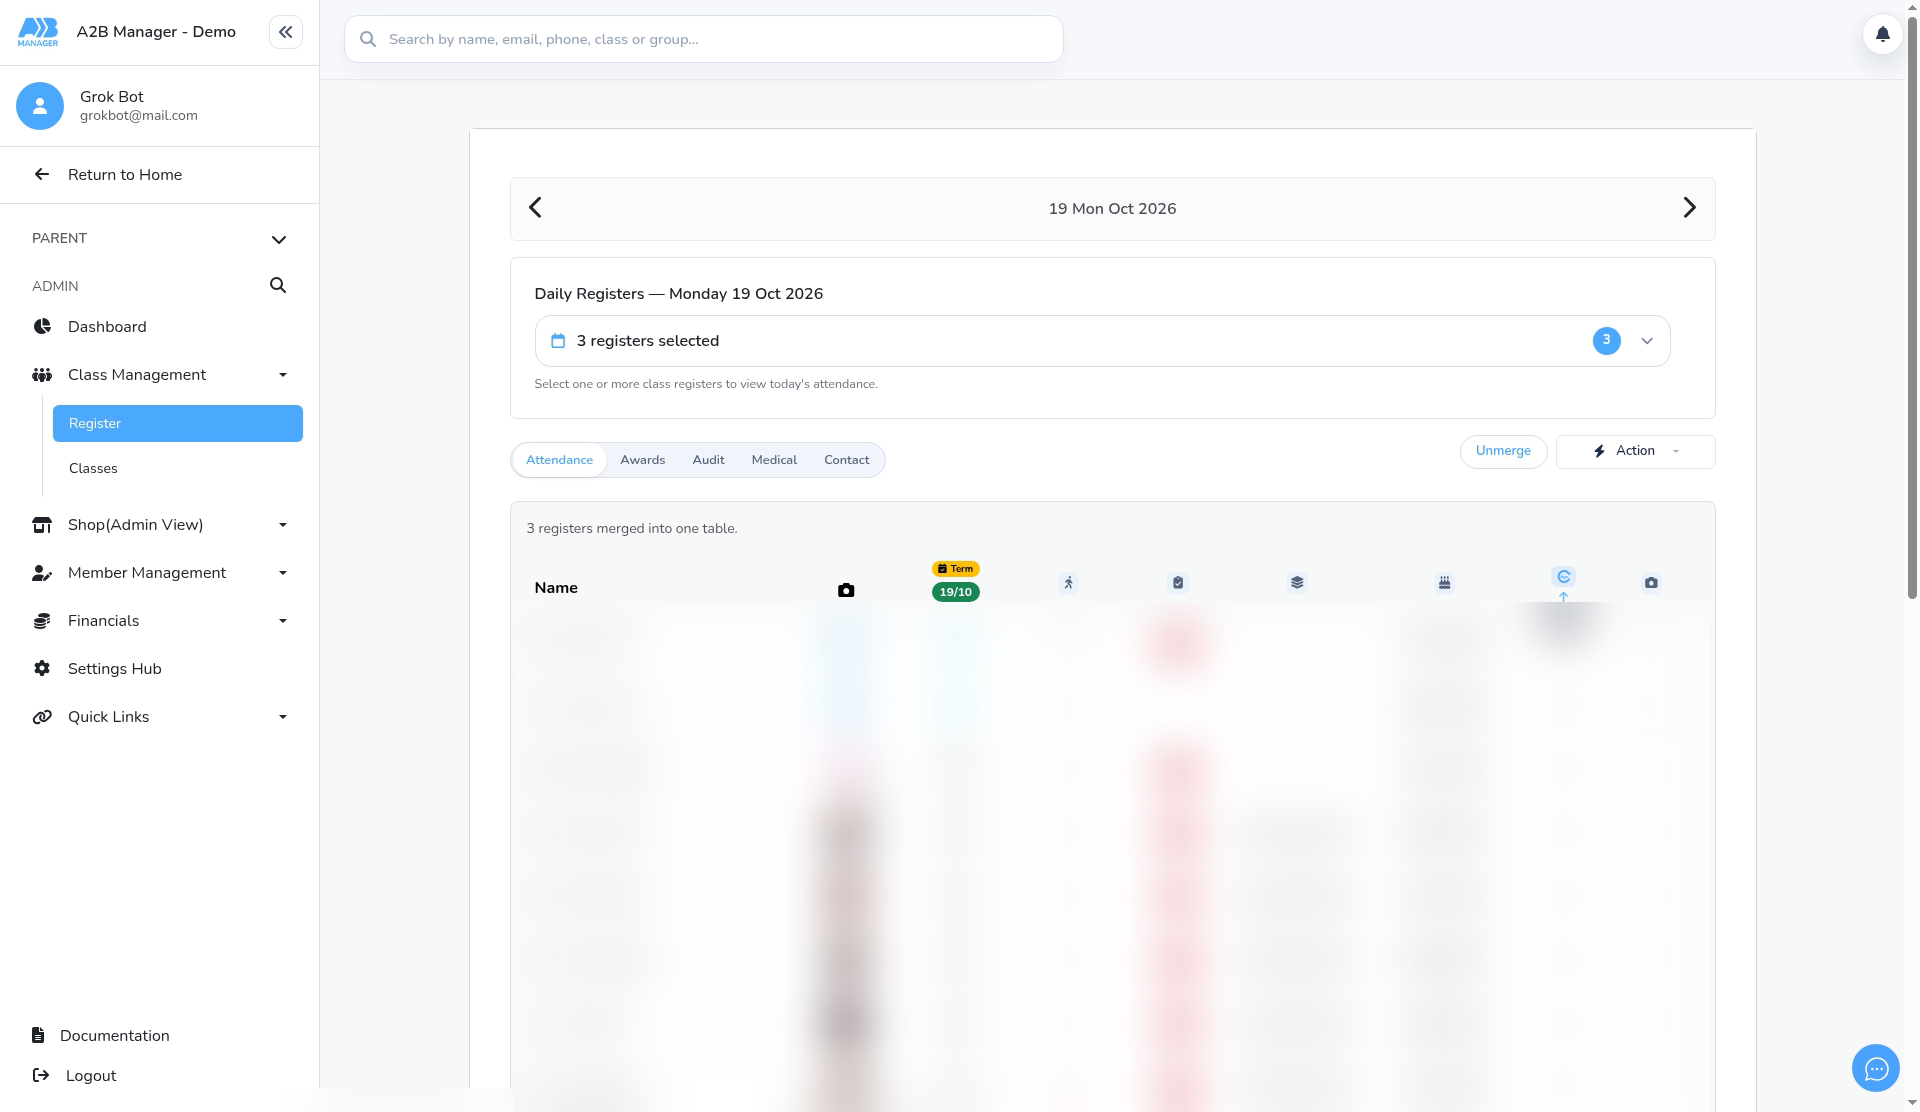Image resolution: width=1920 pixels, height=1112 pixels.
Task: Open the live chat bubble
Action: click(x=1876, y=1069)
